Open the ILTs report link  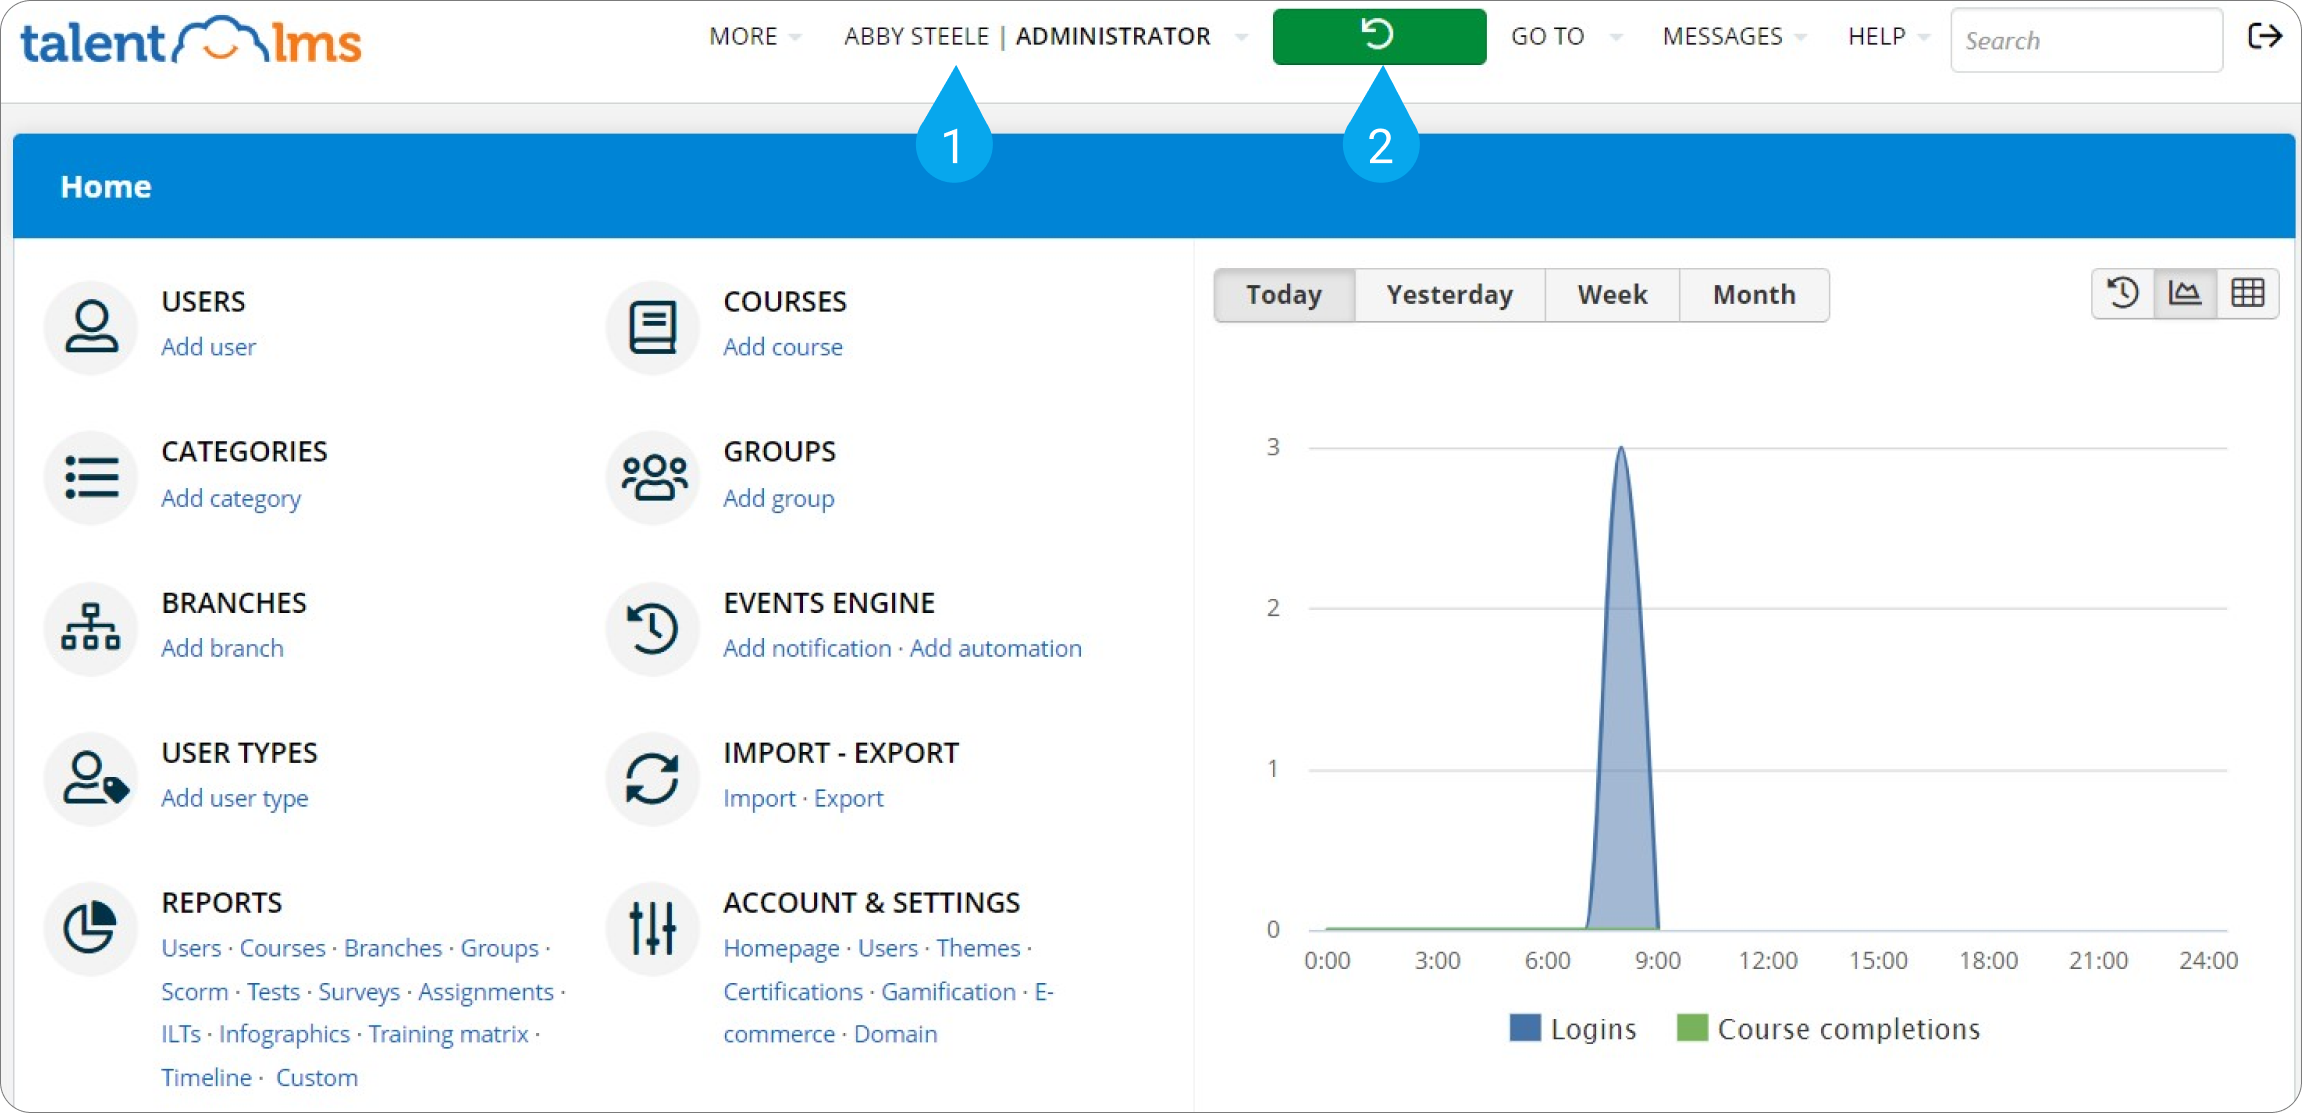[x=181, y=1034]
